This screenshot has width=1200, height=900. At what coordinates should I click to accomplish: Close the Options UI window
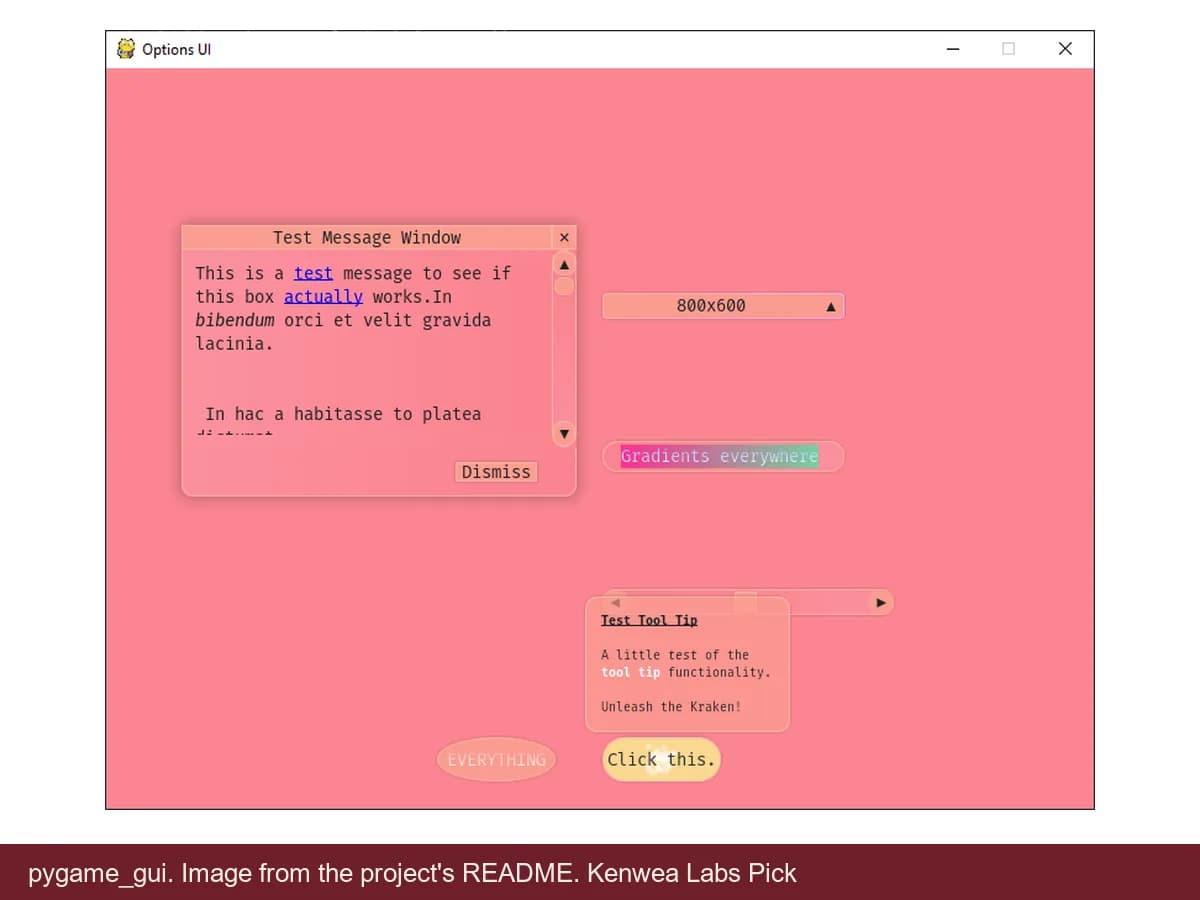(x=1065, y=49)
